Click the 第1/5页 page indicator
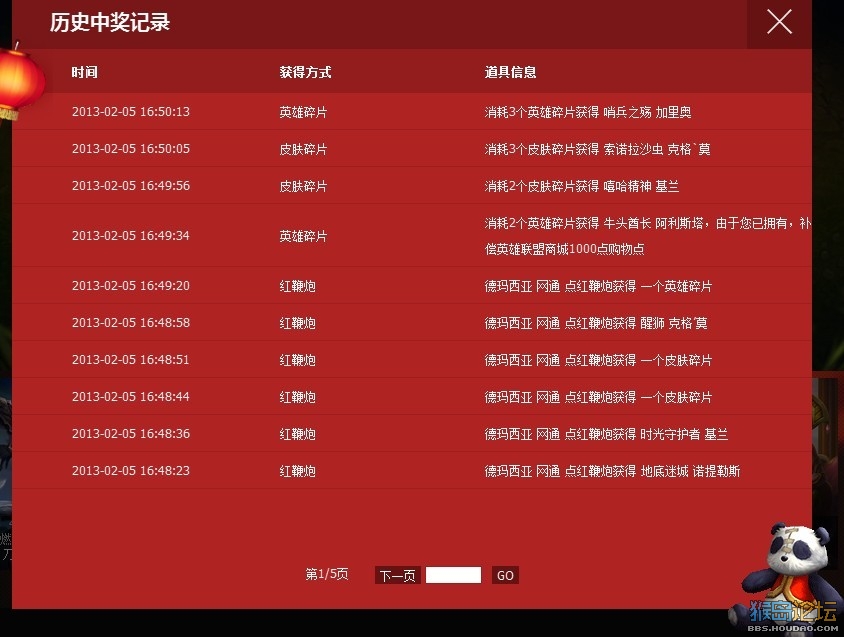Viewport: 844px width, 637px height. (x=327, y=575)
